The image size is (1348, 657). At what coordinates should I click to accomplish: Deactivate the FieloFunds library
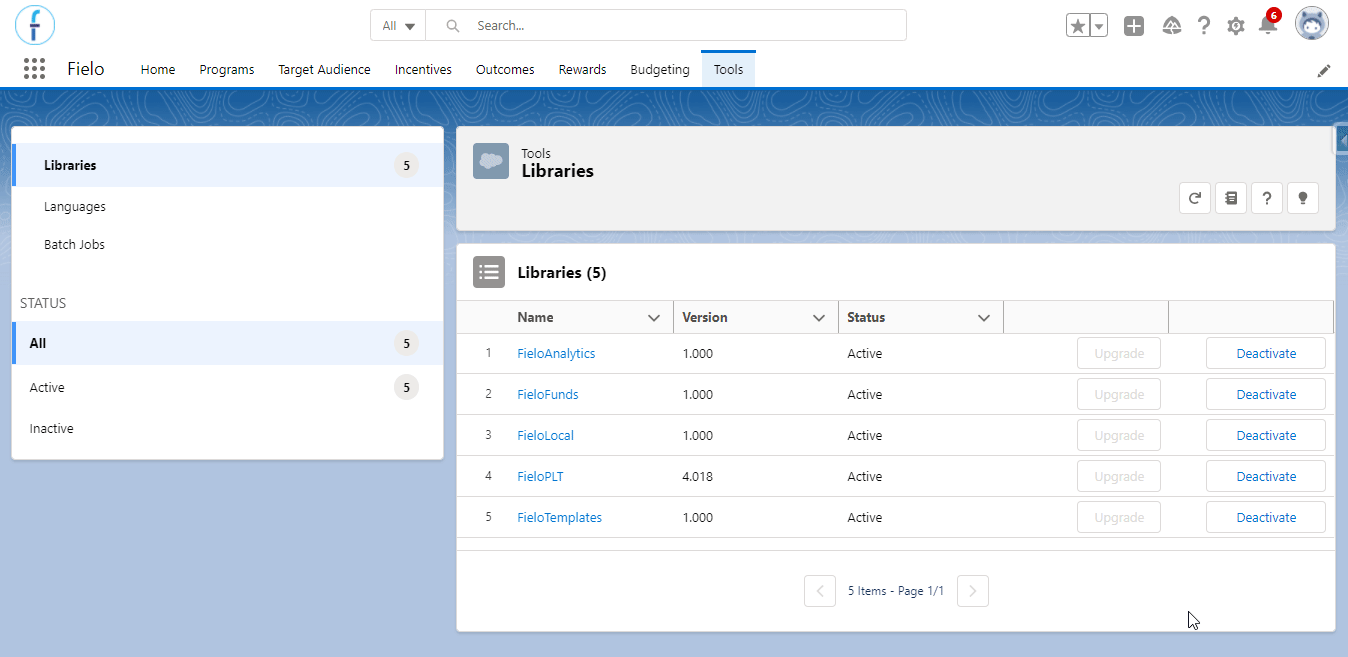(x=1266, y=394)
